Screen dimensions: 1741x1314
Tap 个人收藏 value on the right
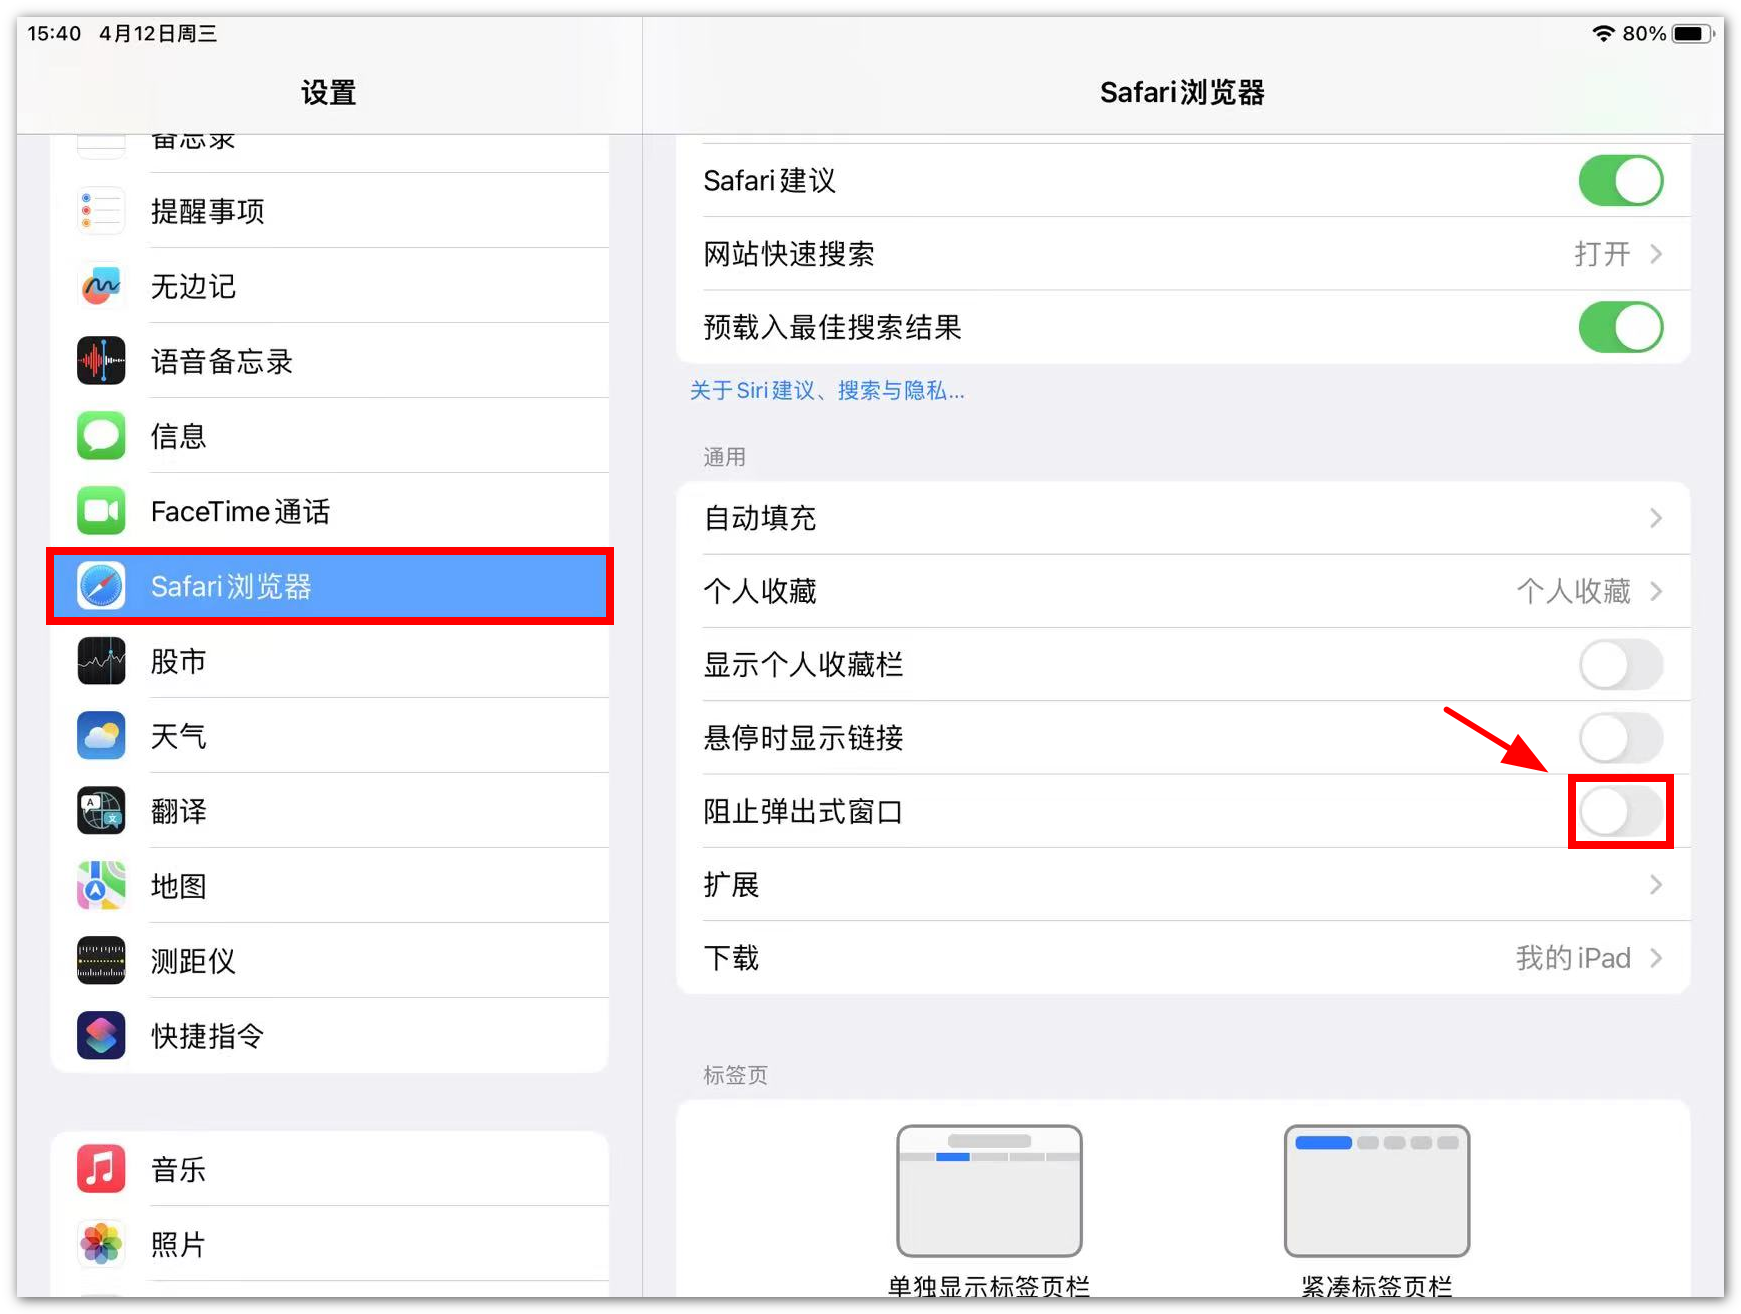point(1573,591)
